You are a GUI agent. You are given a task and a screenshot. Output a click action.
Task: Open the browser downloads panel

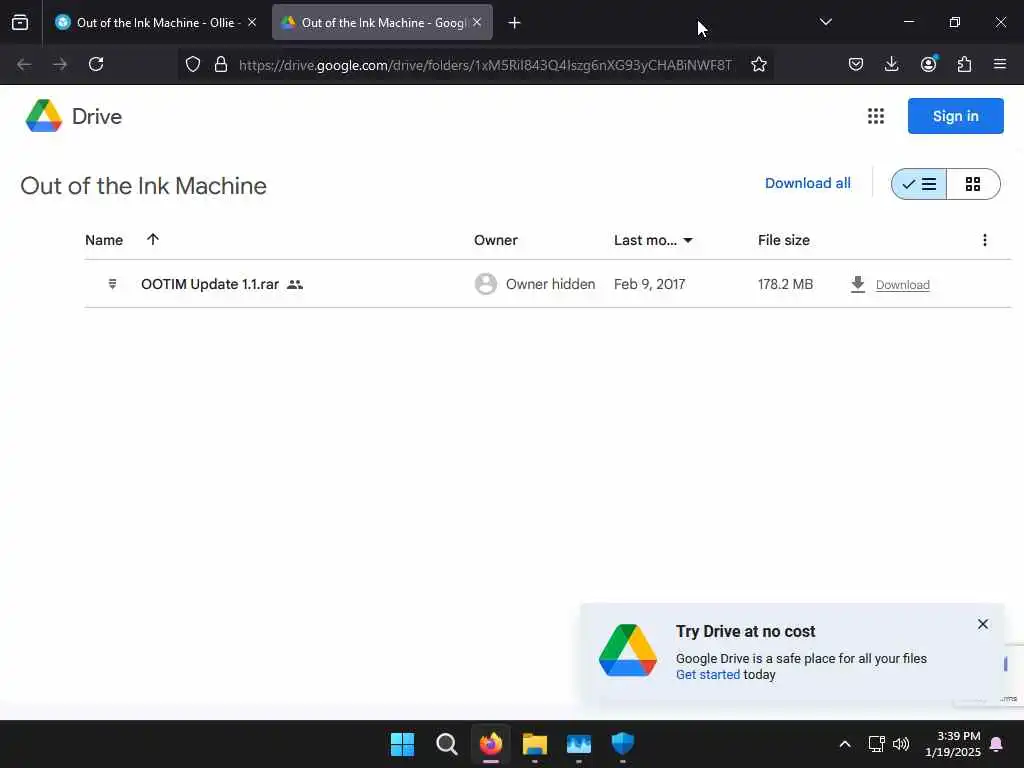point(891,64)
